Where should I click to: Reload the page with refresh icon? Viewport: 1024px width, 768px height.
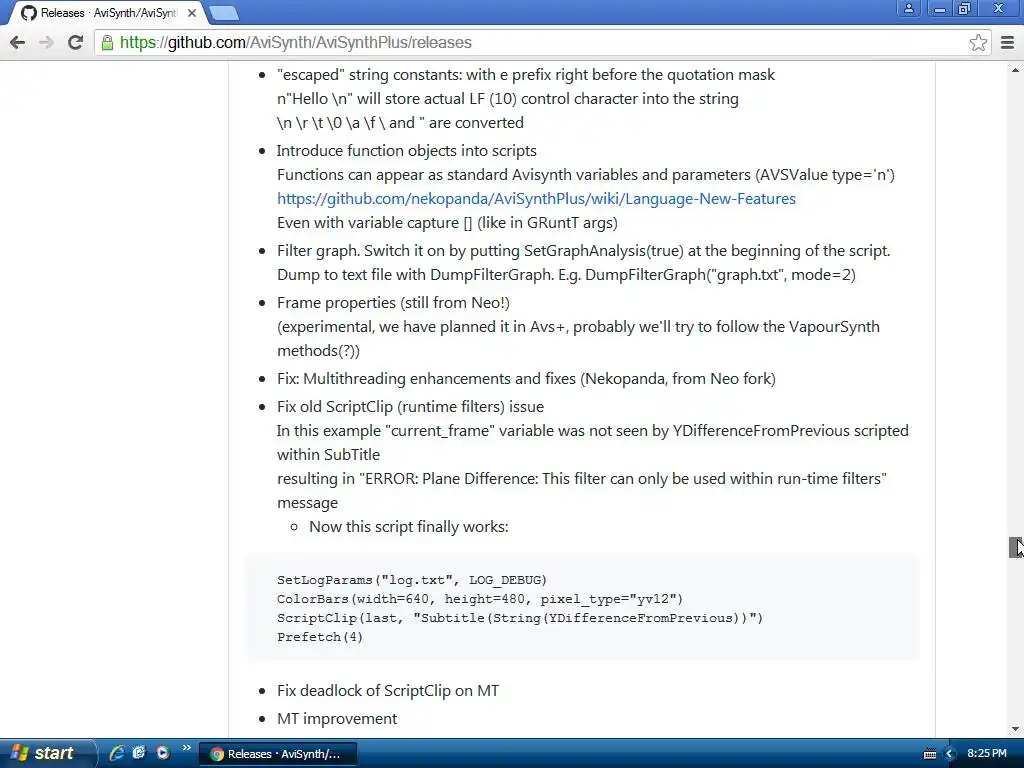pos(76,42)
